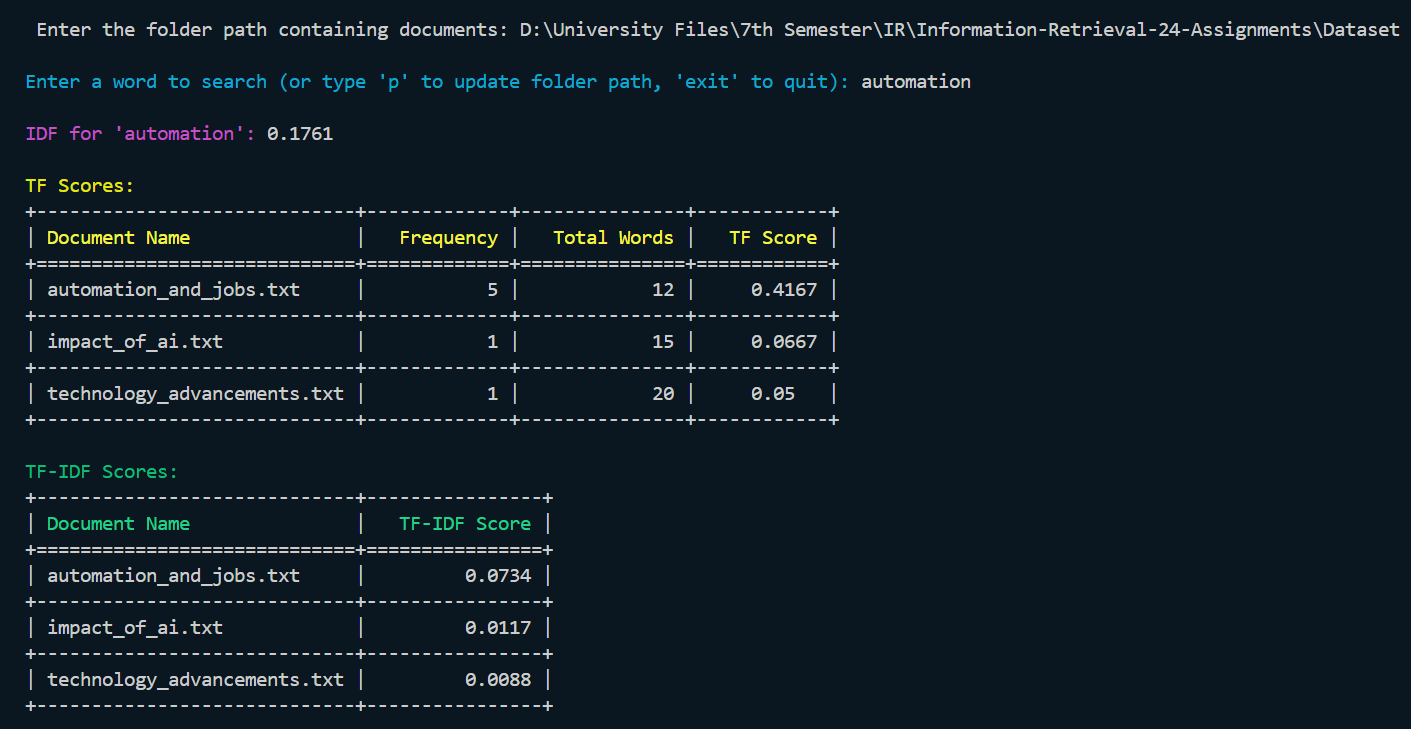Click frequency value 5 in automation_and_jobs.txt row
This screenshot has width=1411, height=729.
(492, 290)
